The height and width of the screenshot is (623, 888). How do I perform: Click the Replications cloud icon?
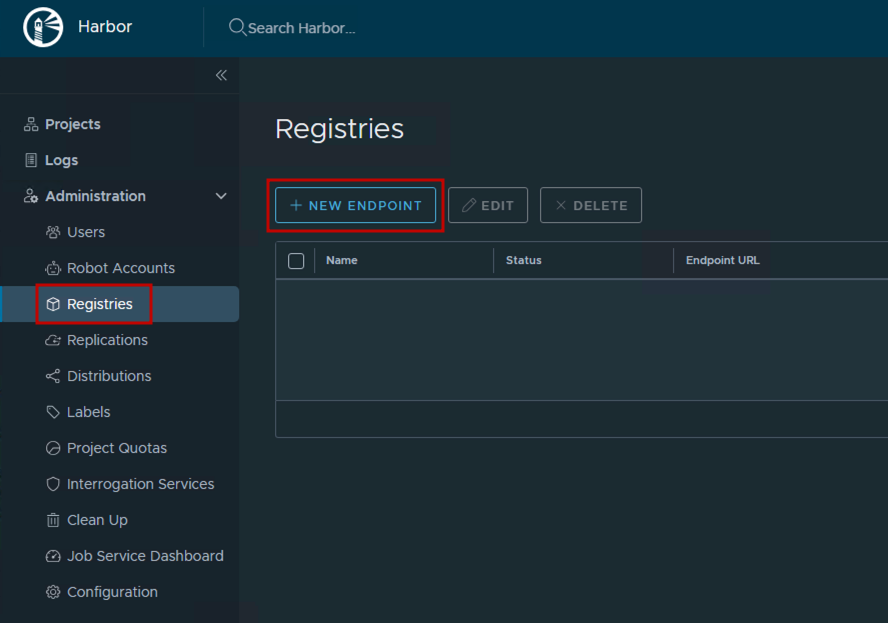[x=53, y=340]
